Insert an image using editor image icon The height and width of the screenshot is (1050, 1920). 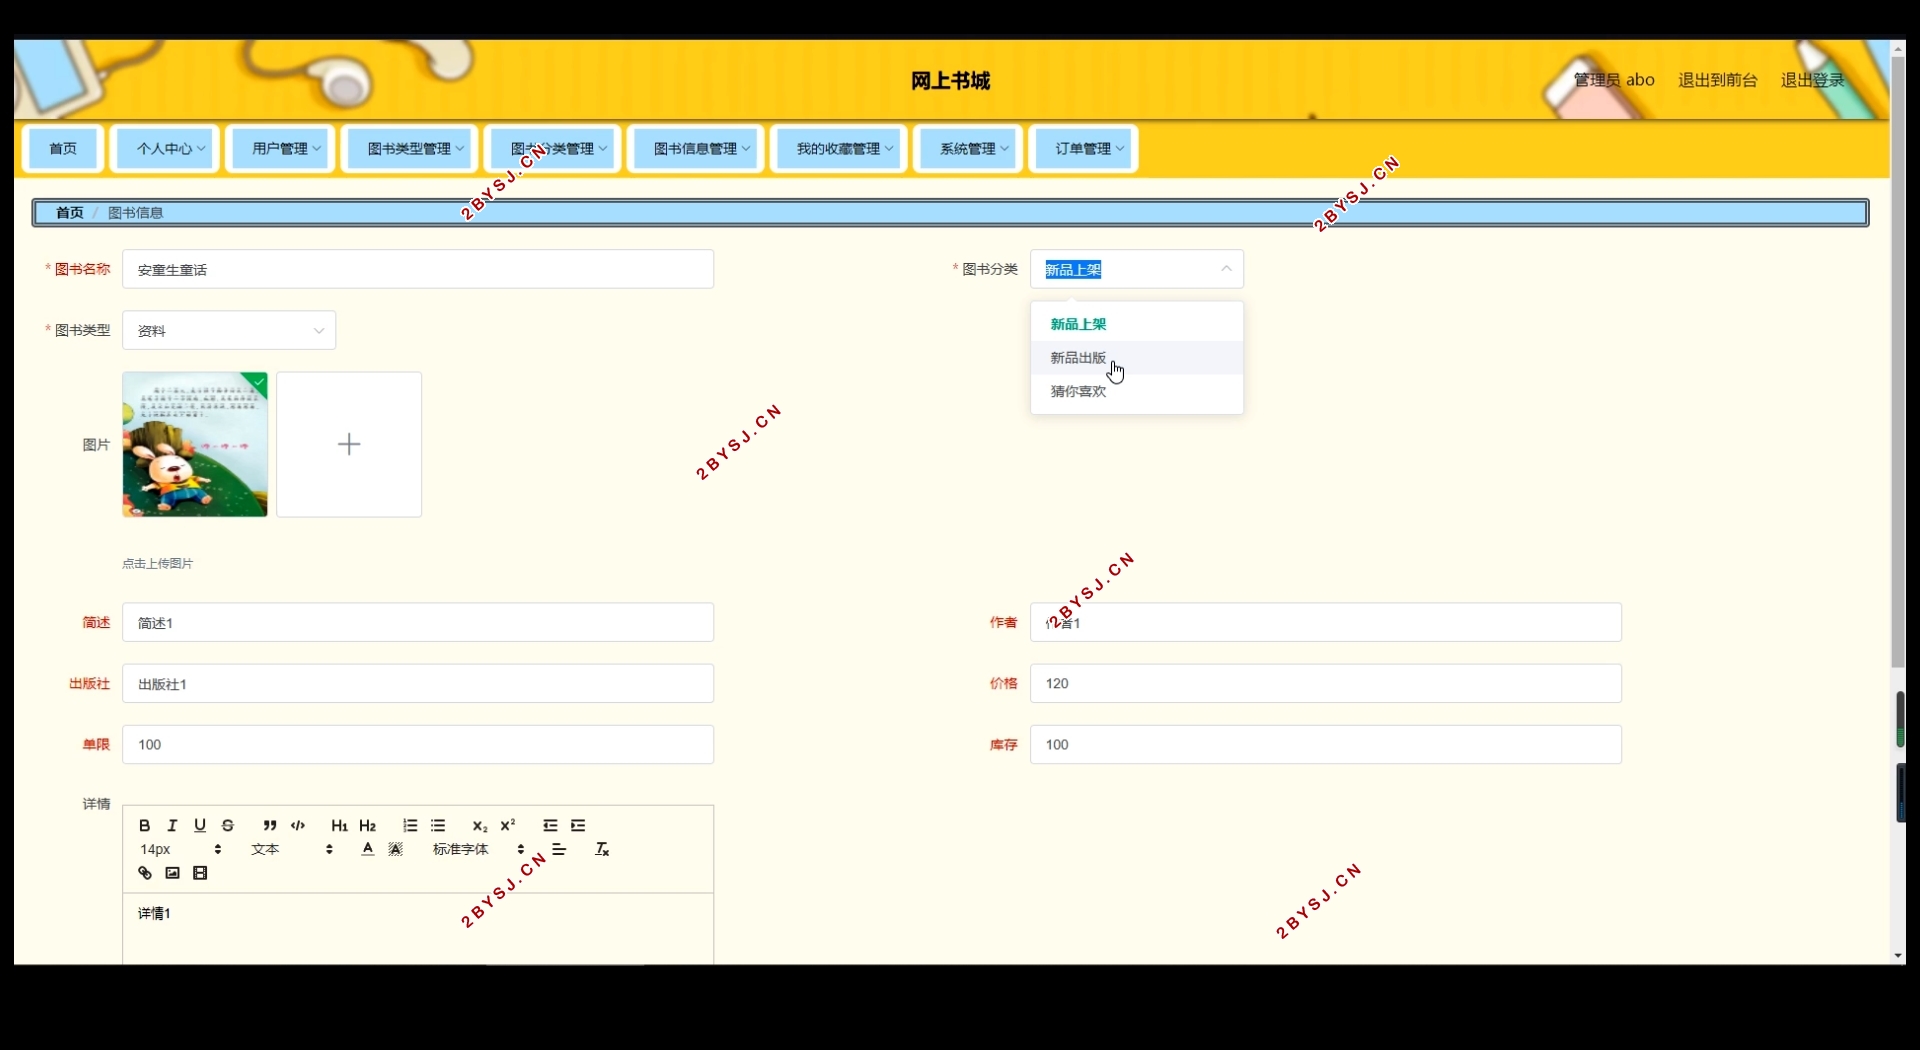[173, 873]
